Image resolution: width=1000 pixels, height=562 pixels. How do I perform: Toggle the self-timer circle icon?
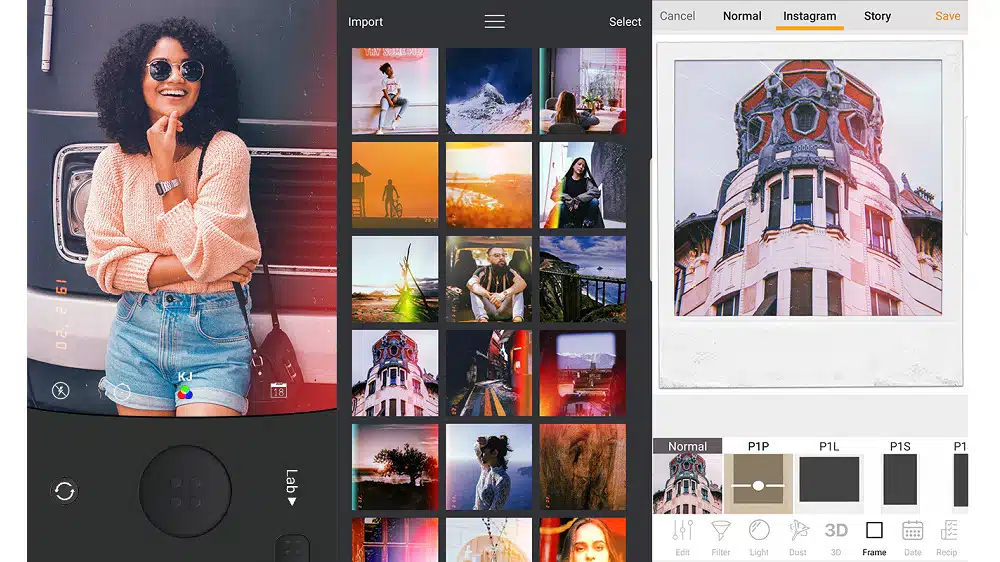coord(121,392)
